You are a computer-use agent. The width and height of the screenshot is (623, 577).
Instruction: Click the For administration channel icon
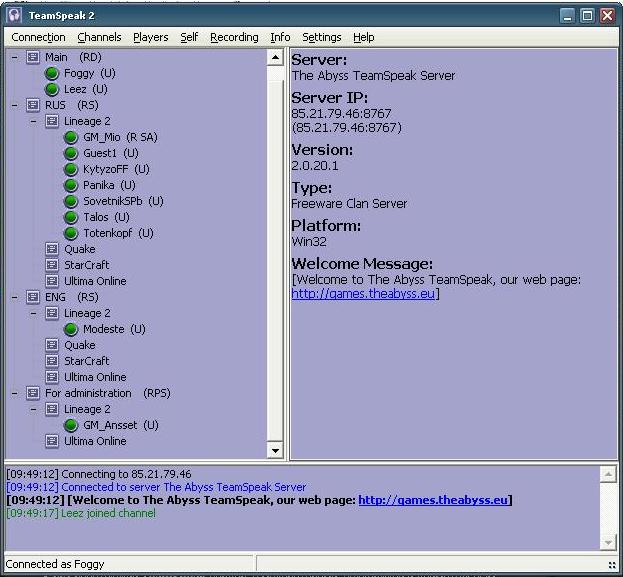point(33,393)
